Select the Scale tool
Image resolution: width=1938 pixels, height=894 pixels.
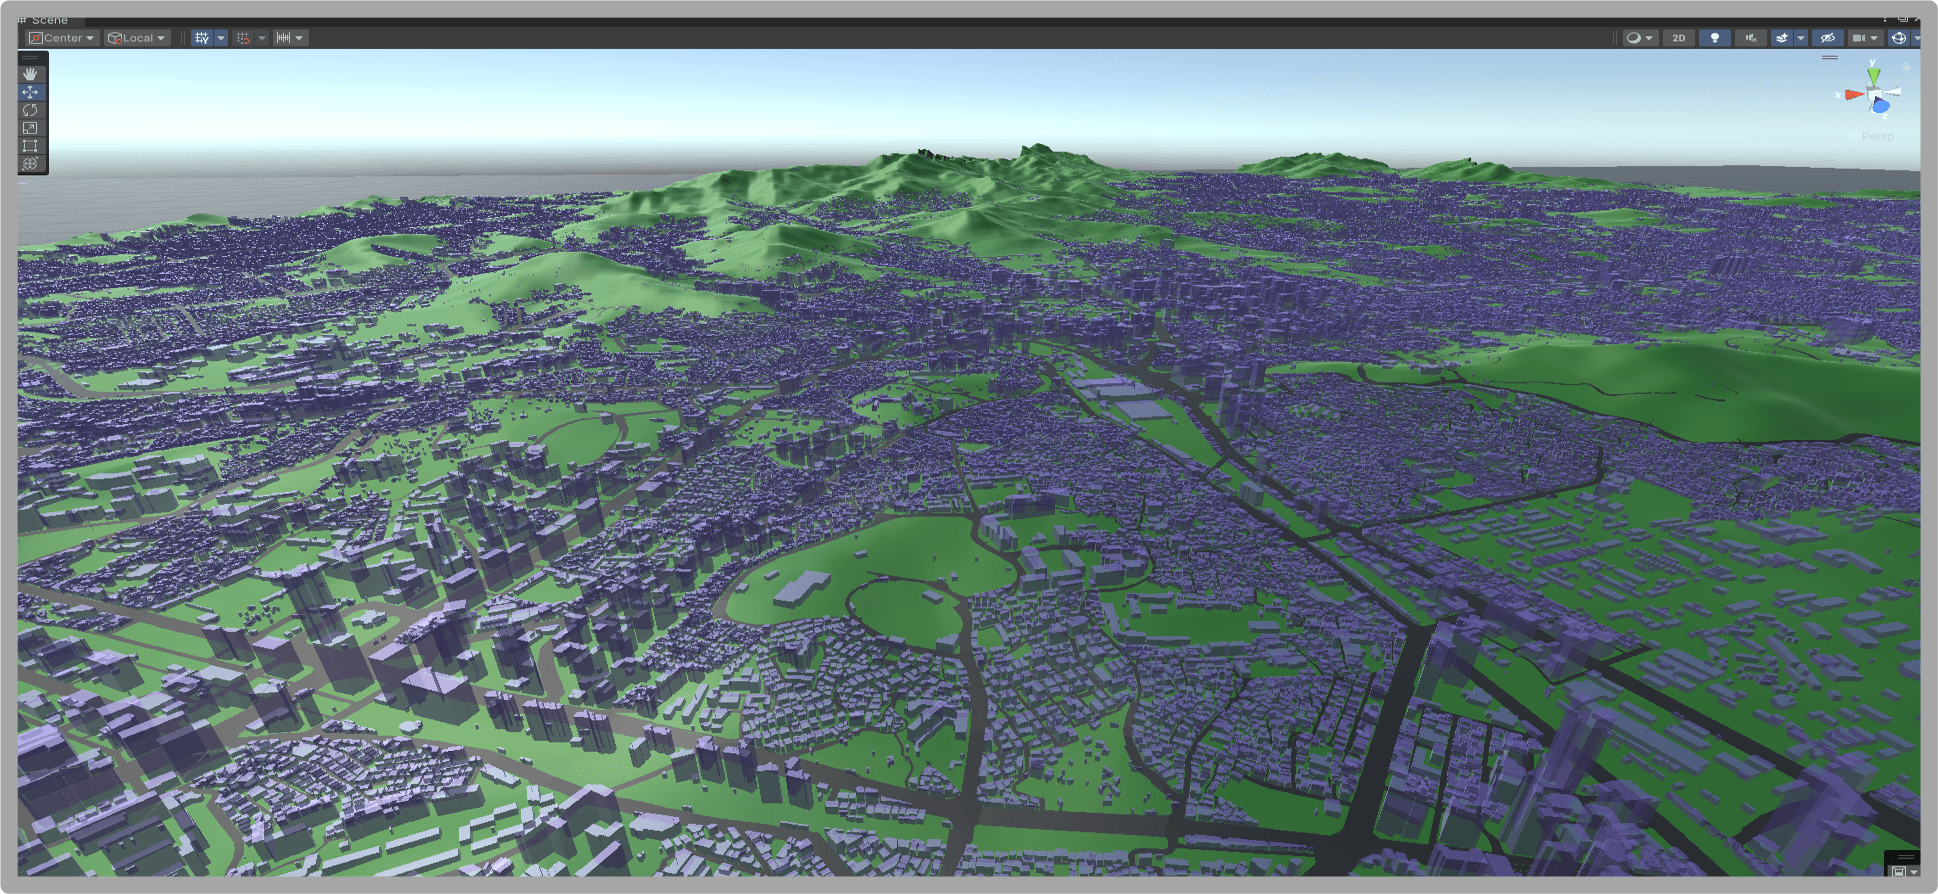(x=30, y=128)
